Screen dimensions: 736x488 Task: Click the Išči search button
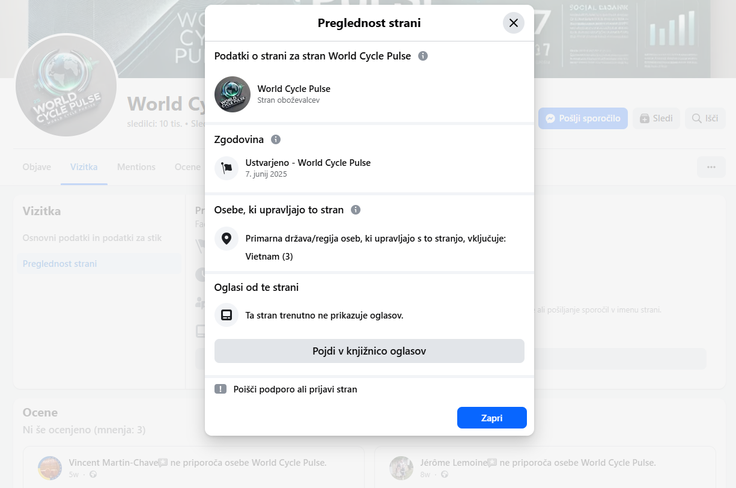pos(704,118)
